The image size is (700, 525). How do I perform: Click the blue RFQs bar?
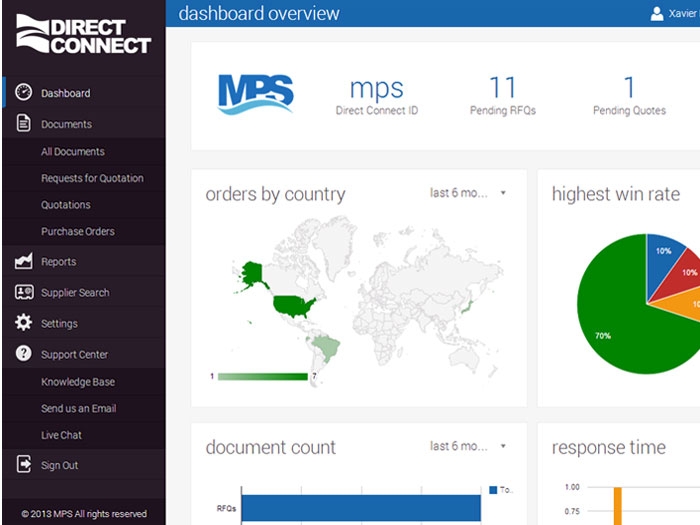(361, 508)
